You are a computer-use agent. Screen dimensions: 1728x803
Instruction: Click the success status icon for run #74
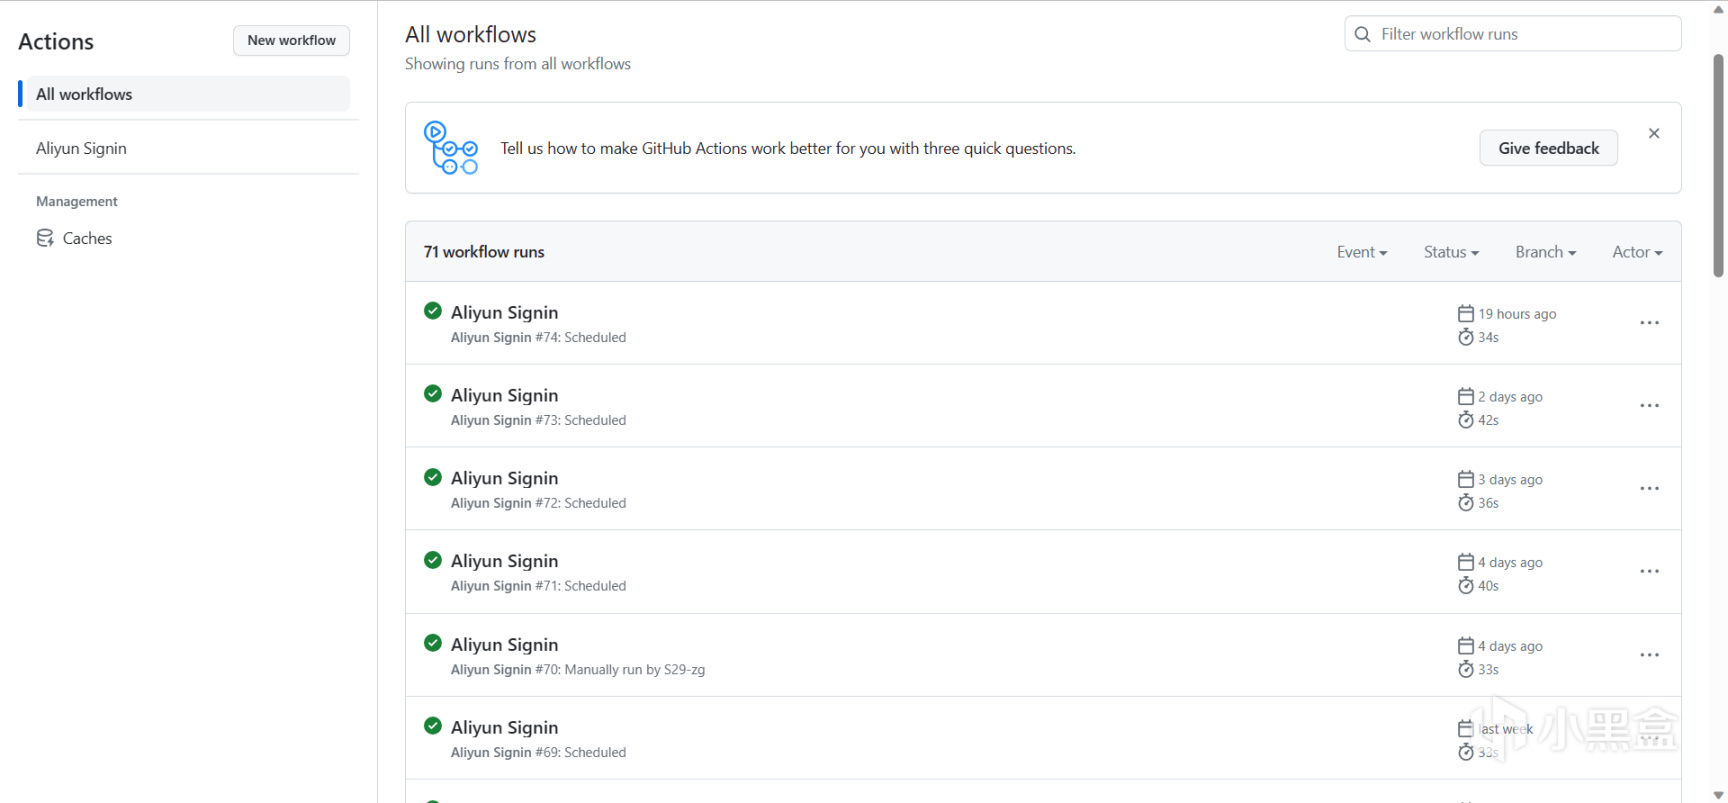tap(433, 311)
